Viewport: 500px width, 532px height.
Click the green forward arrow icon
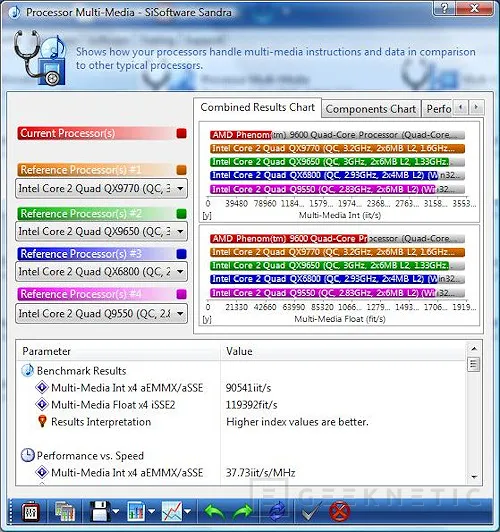pyautogui.click(x=243, y=512)
